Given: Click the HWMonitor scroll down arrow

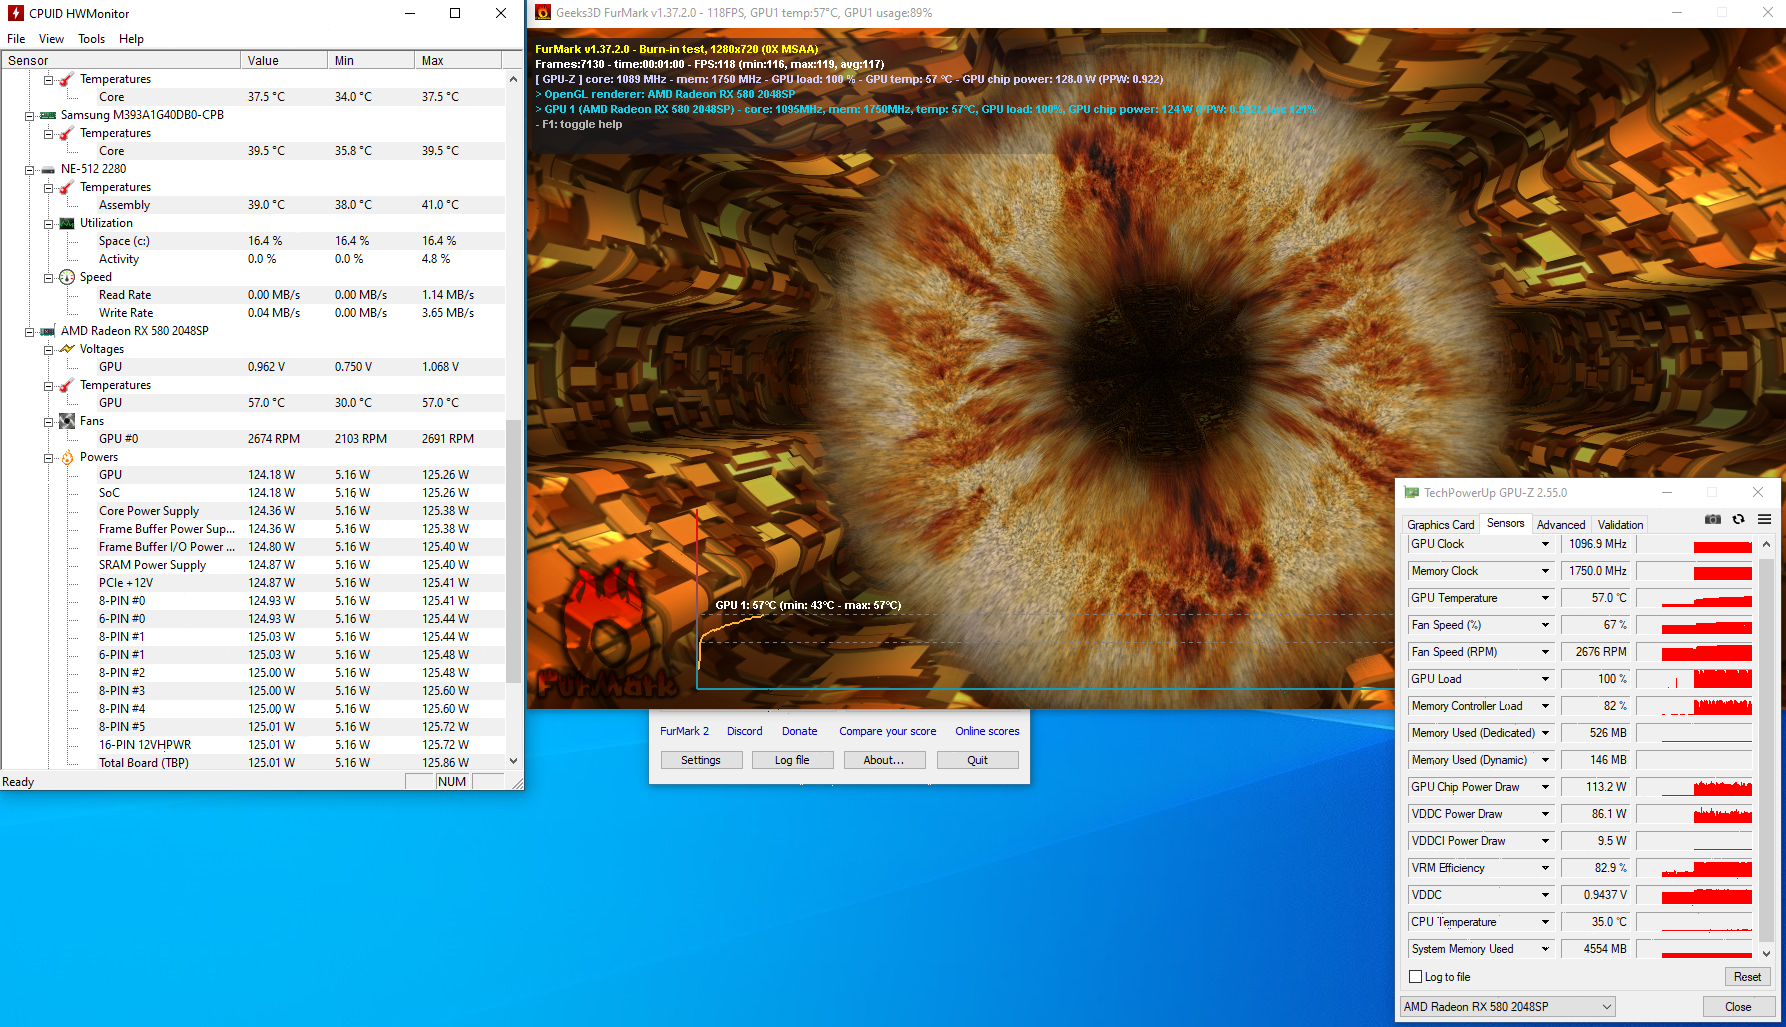Looking at the screenshot, I should (513, 761).
